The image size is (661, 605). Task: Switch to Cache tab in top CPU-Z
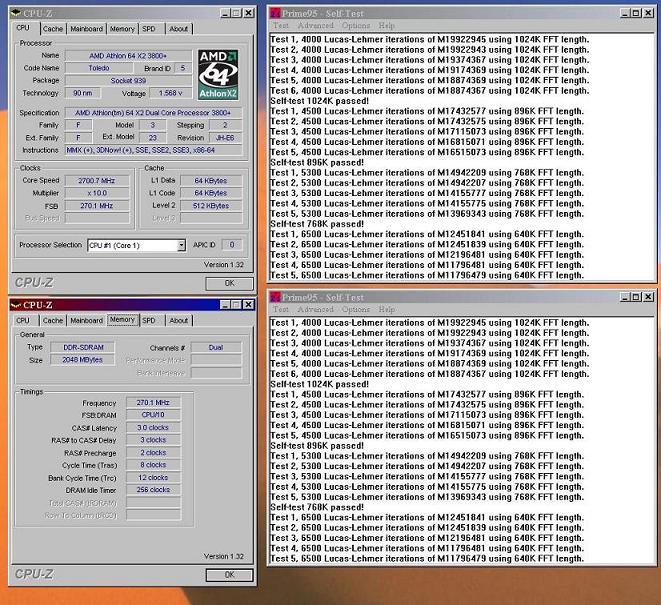click(53, 29)
